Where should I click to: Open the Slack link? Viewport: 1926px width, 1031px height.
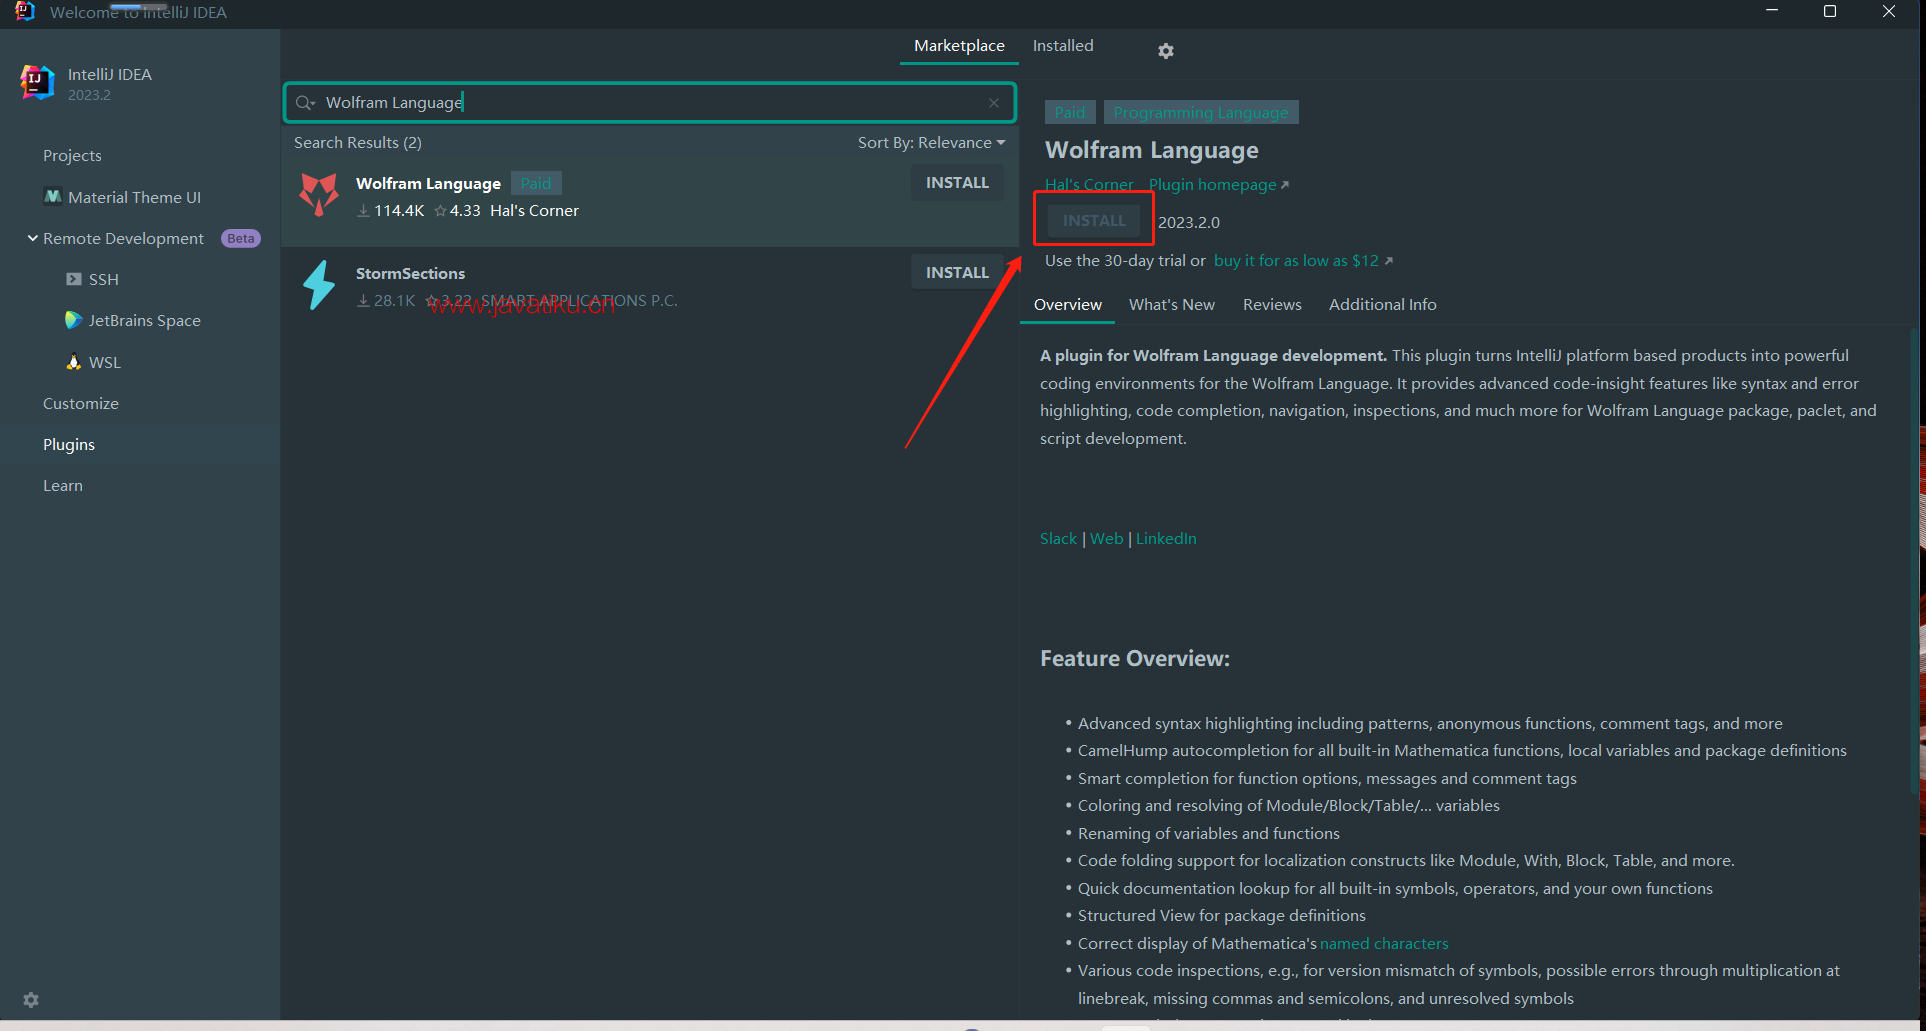tap(1058, 539)
